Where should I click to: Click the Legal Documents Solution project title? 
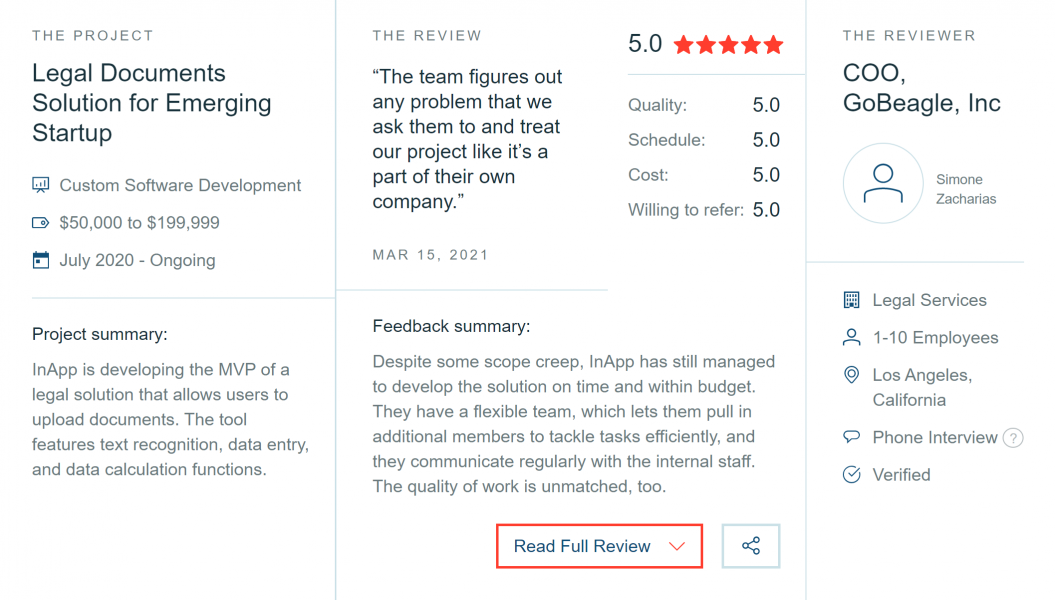coord(151,103)
